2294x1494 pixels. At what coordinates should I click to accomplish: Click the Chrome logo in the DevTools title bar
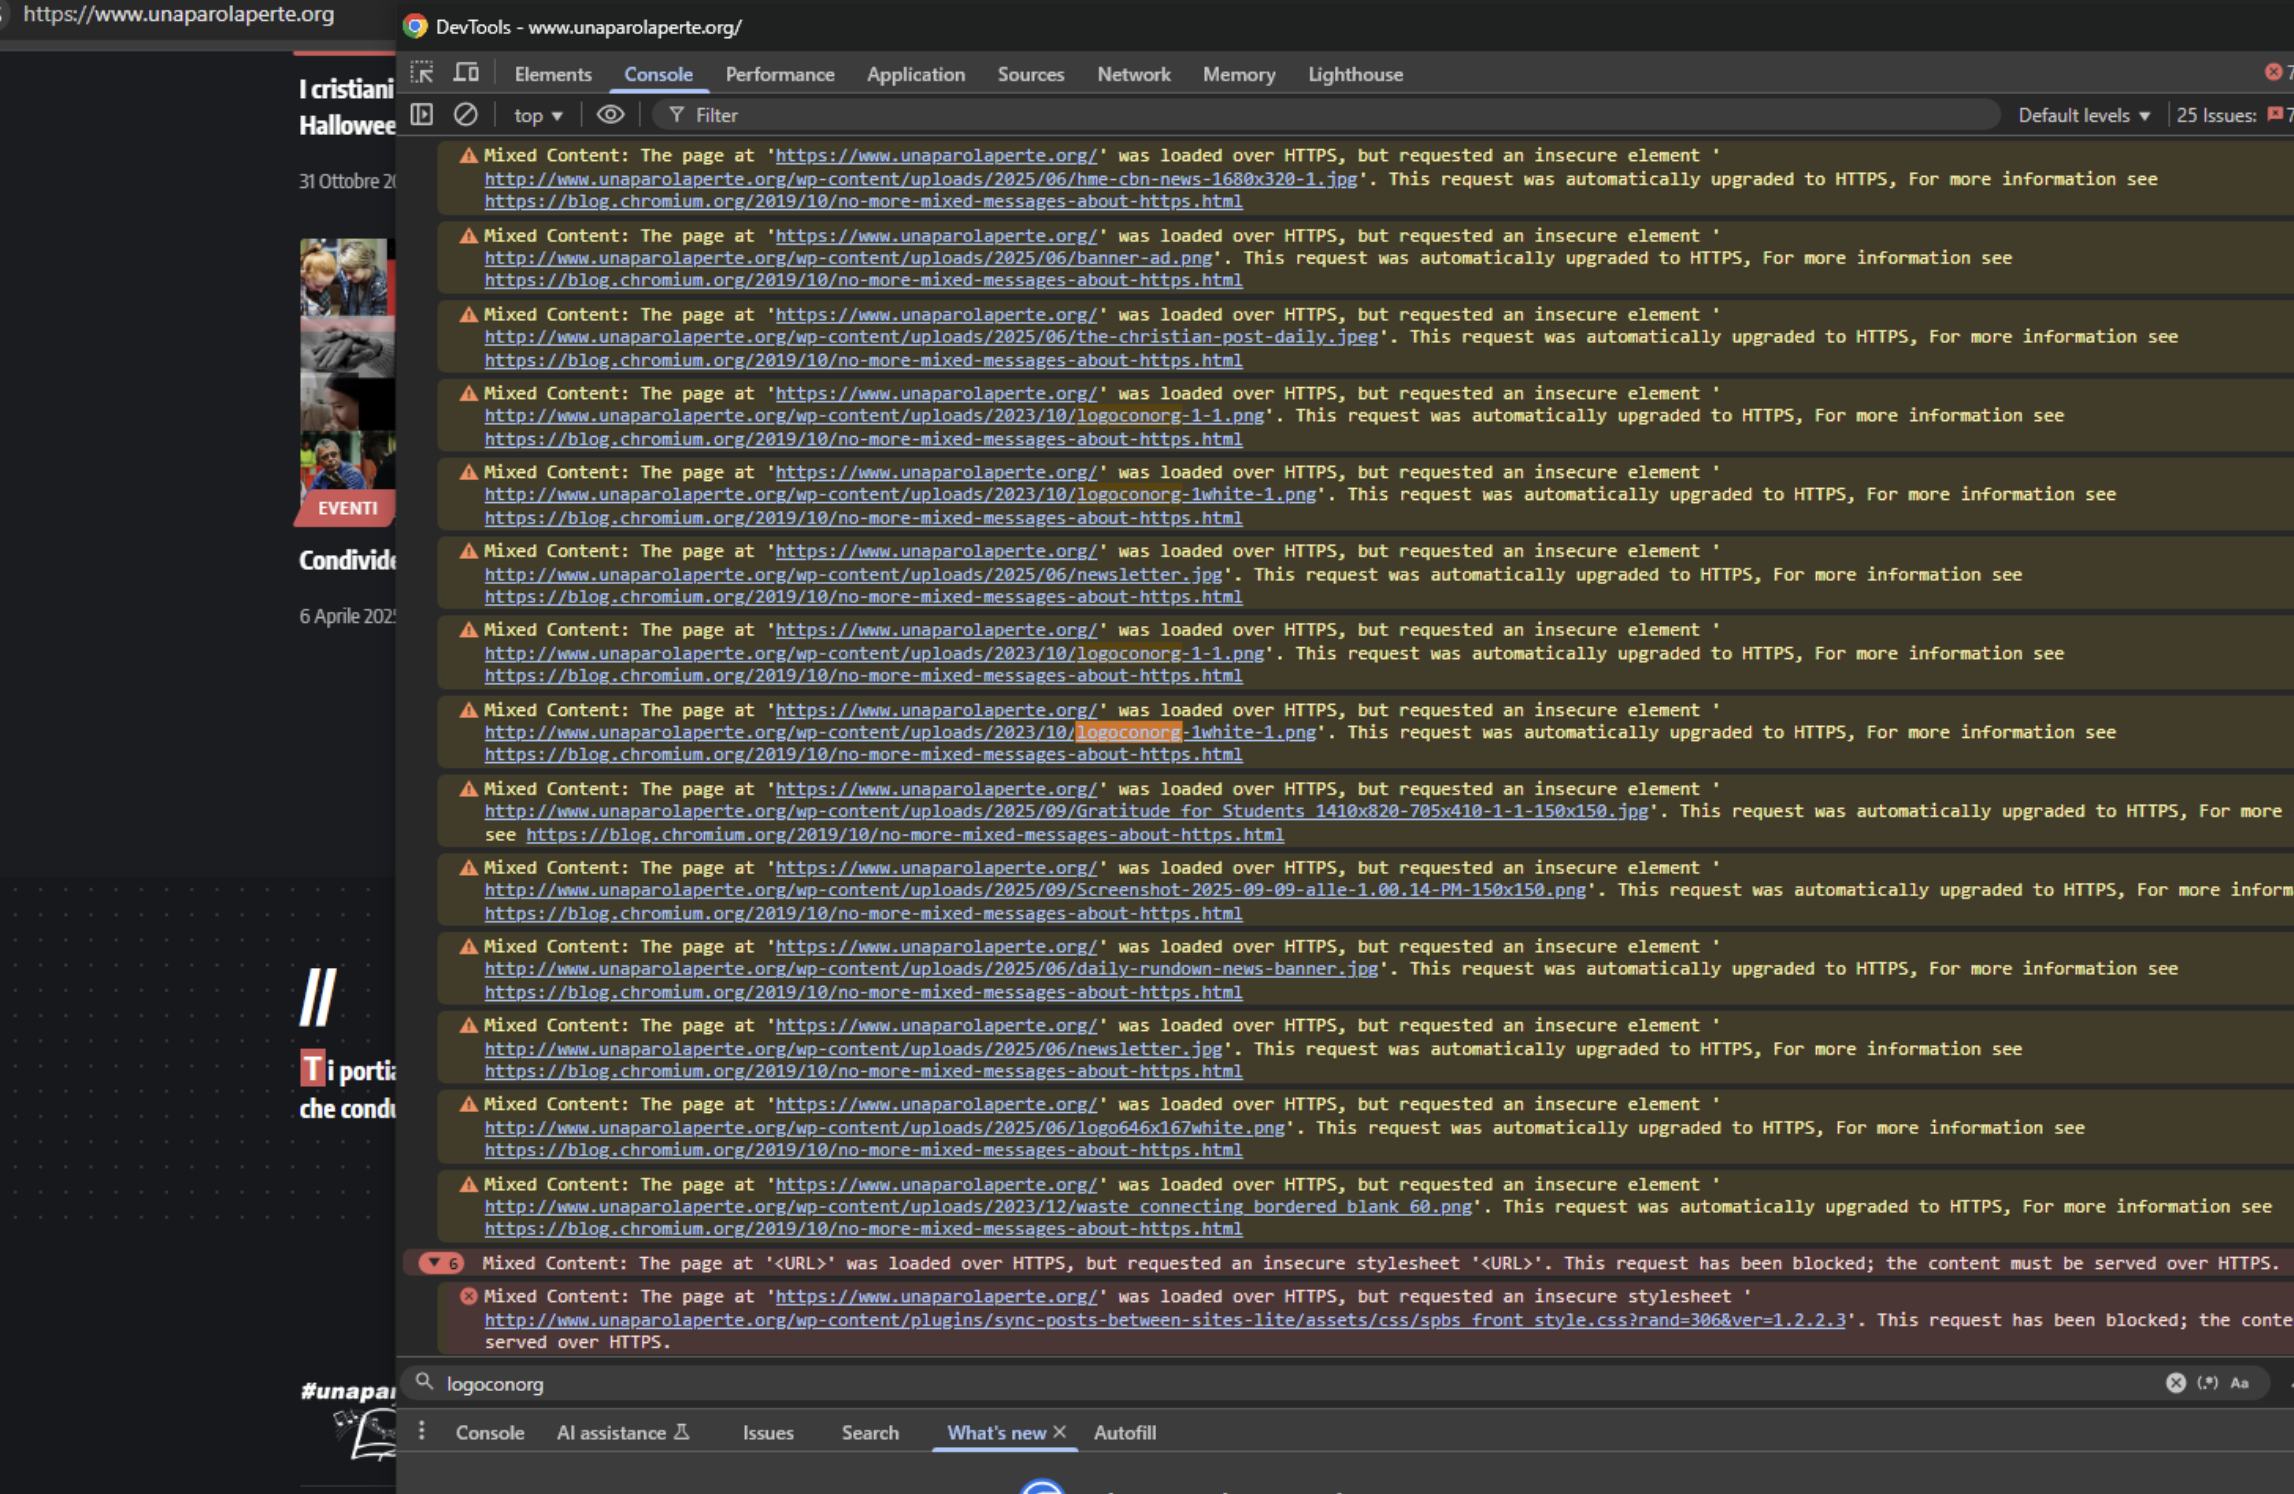[415, 27]
